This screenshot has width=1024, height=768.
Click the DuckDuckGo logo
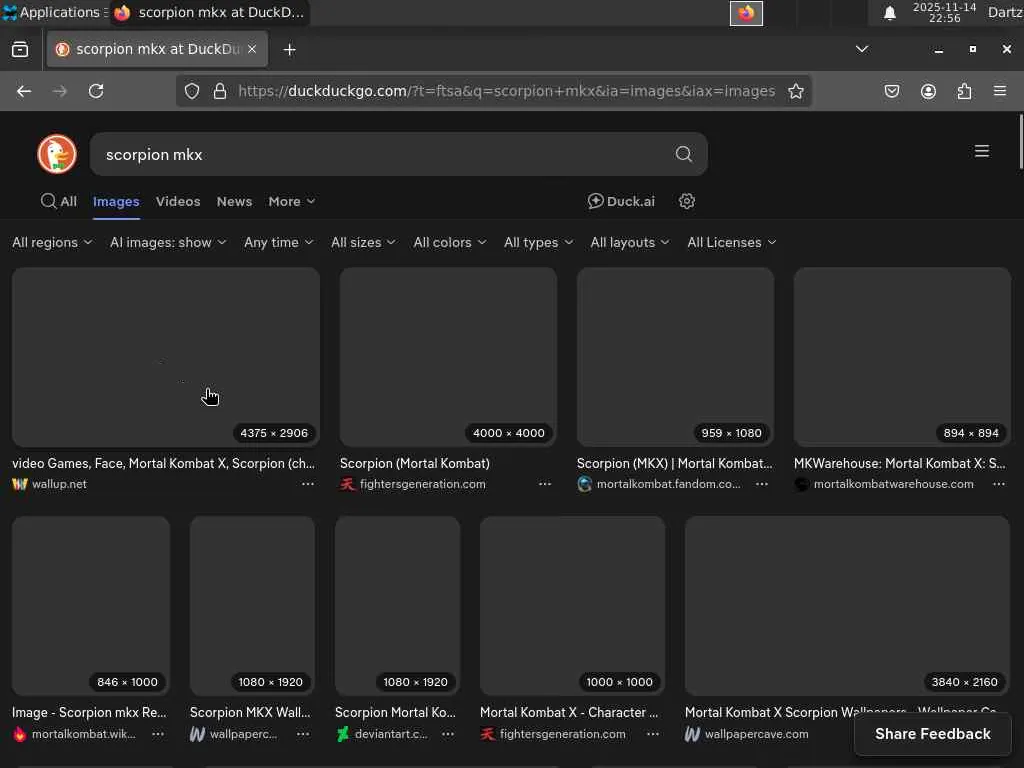point(57,154)
